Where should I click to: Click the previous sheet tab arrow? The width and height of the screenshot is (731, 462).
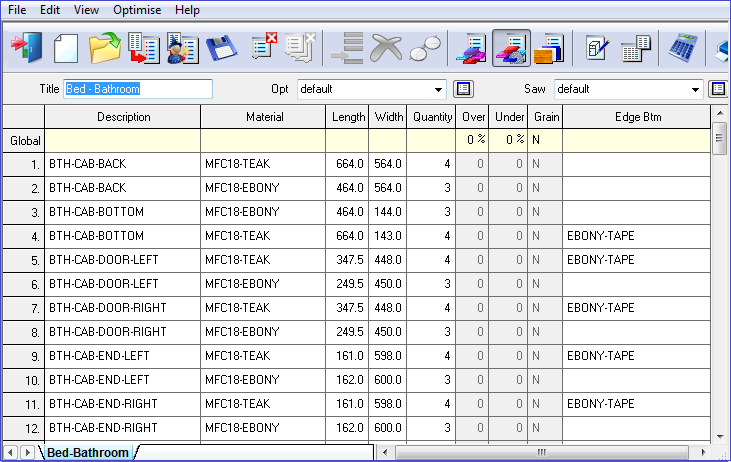click(x=10, y=452)
